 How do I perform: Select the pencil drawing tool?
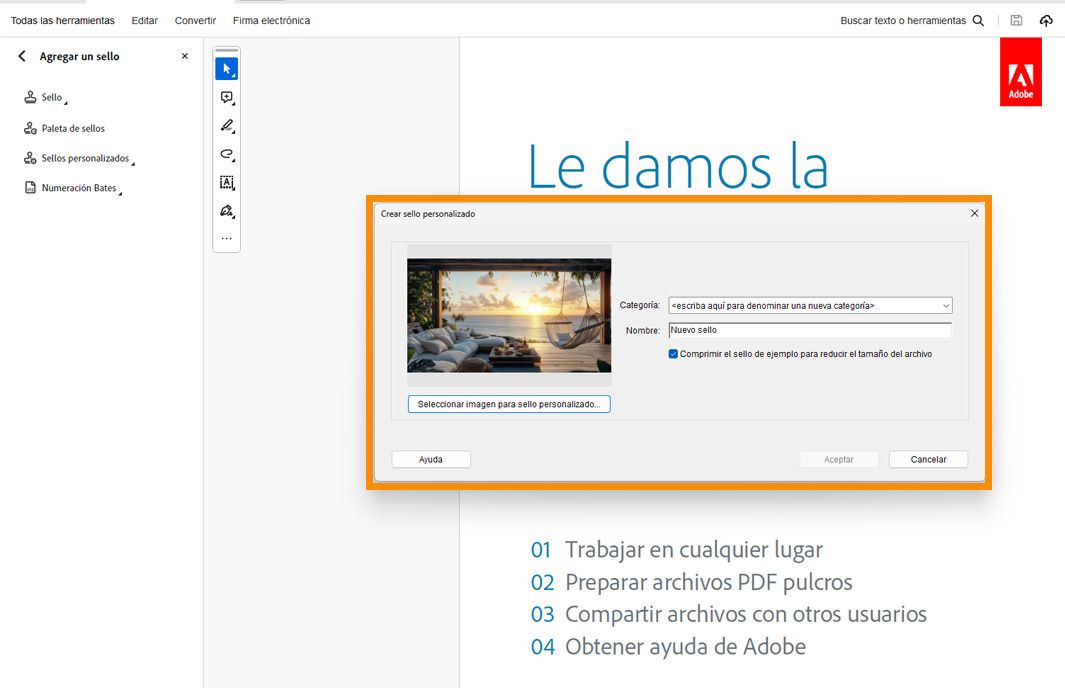click(x=226, y=125)
